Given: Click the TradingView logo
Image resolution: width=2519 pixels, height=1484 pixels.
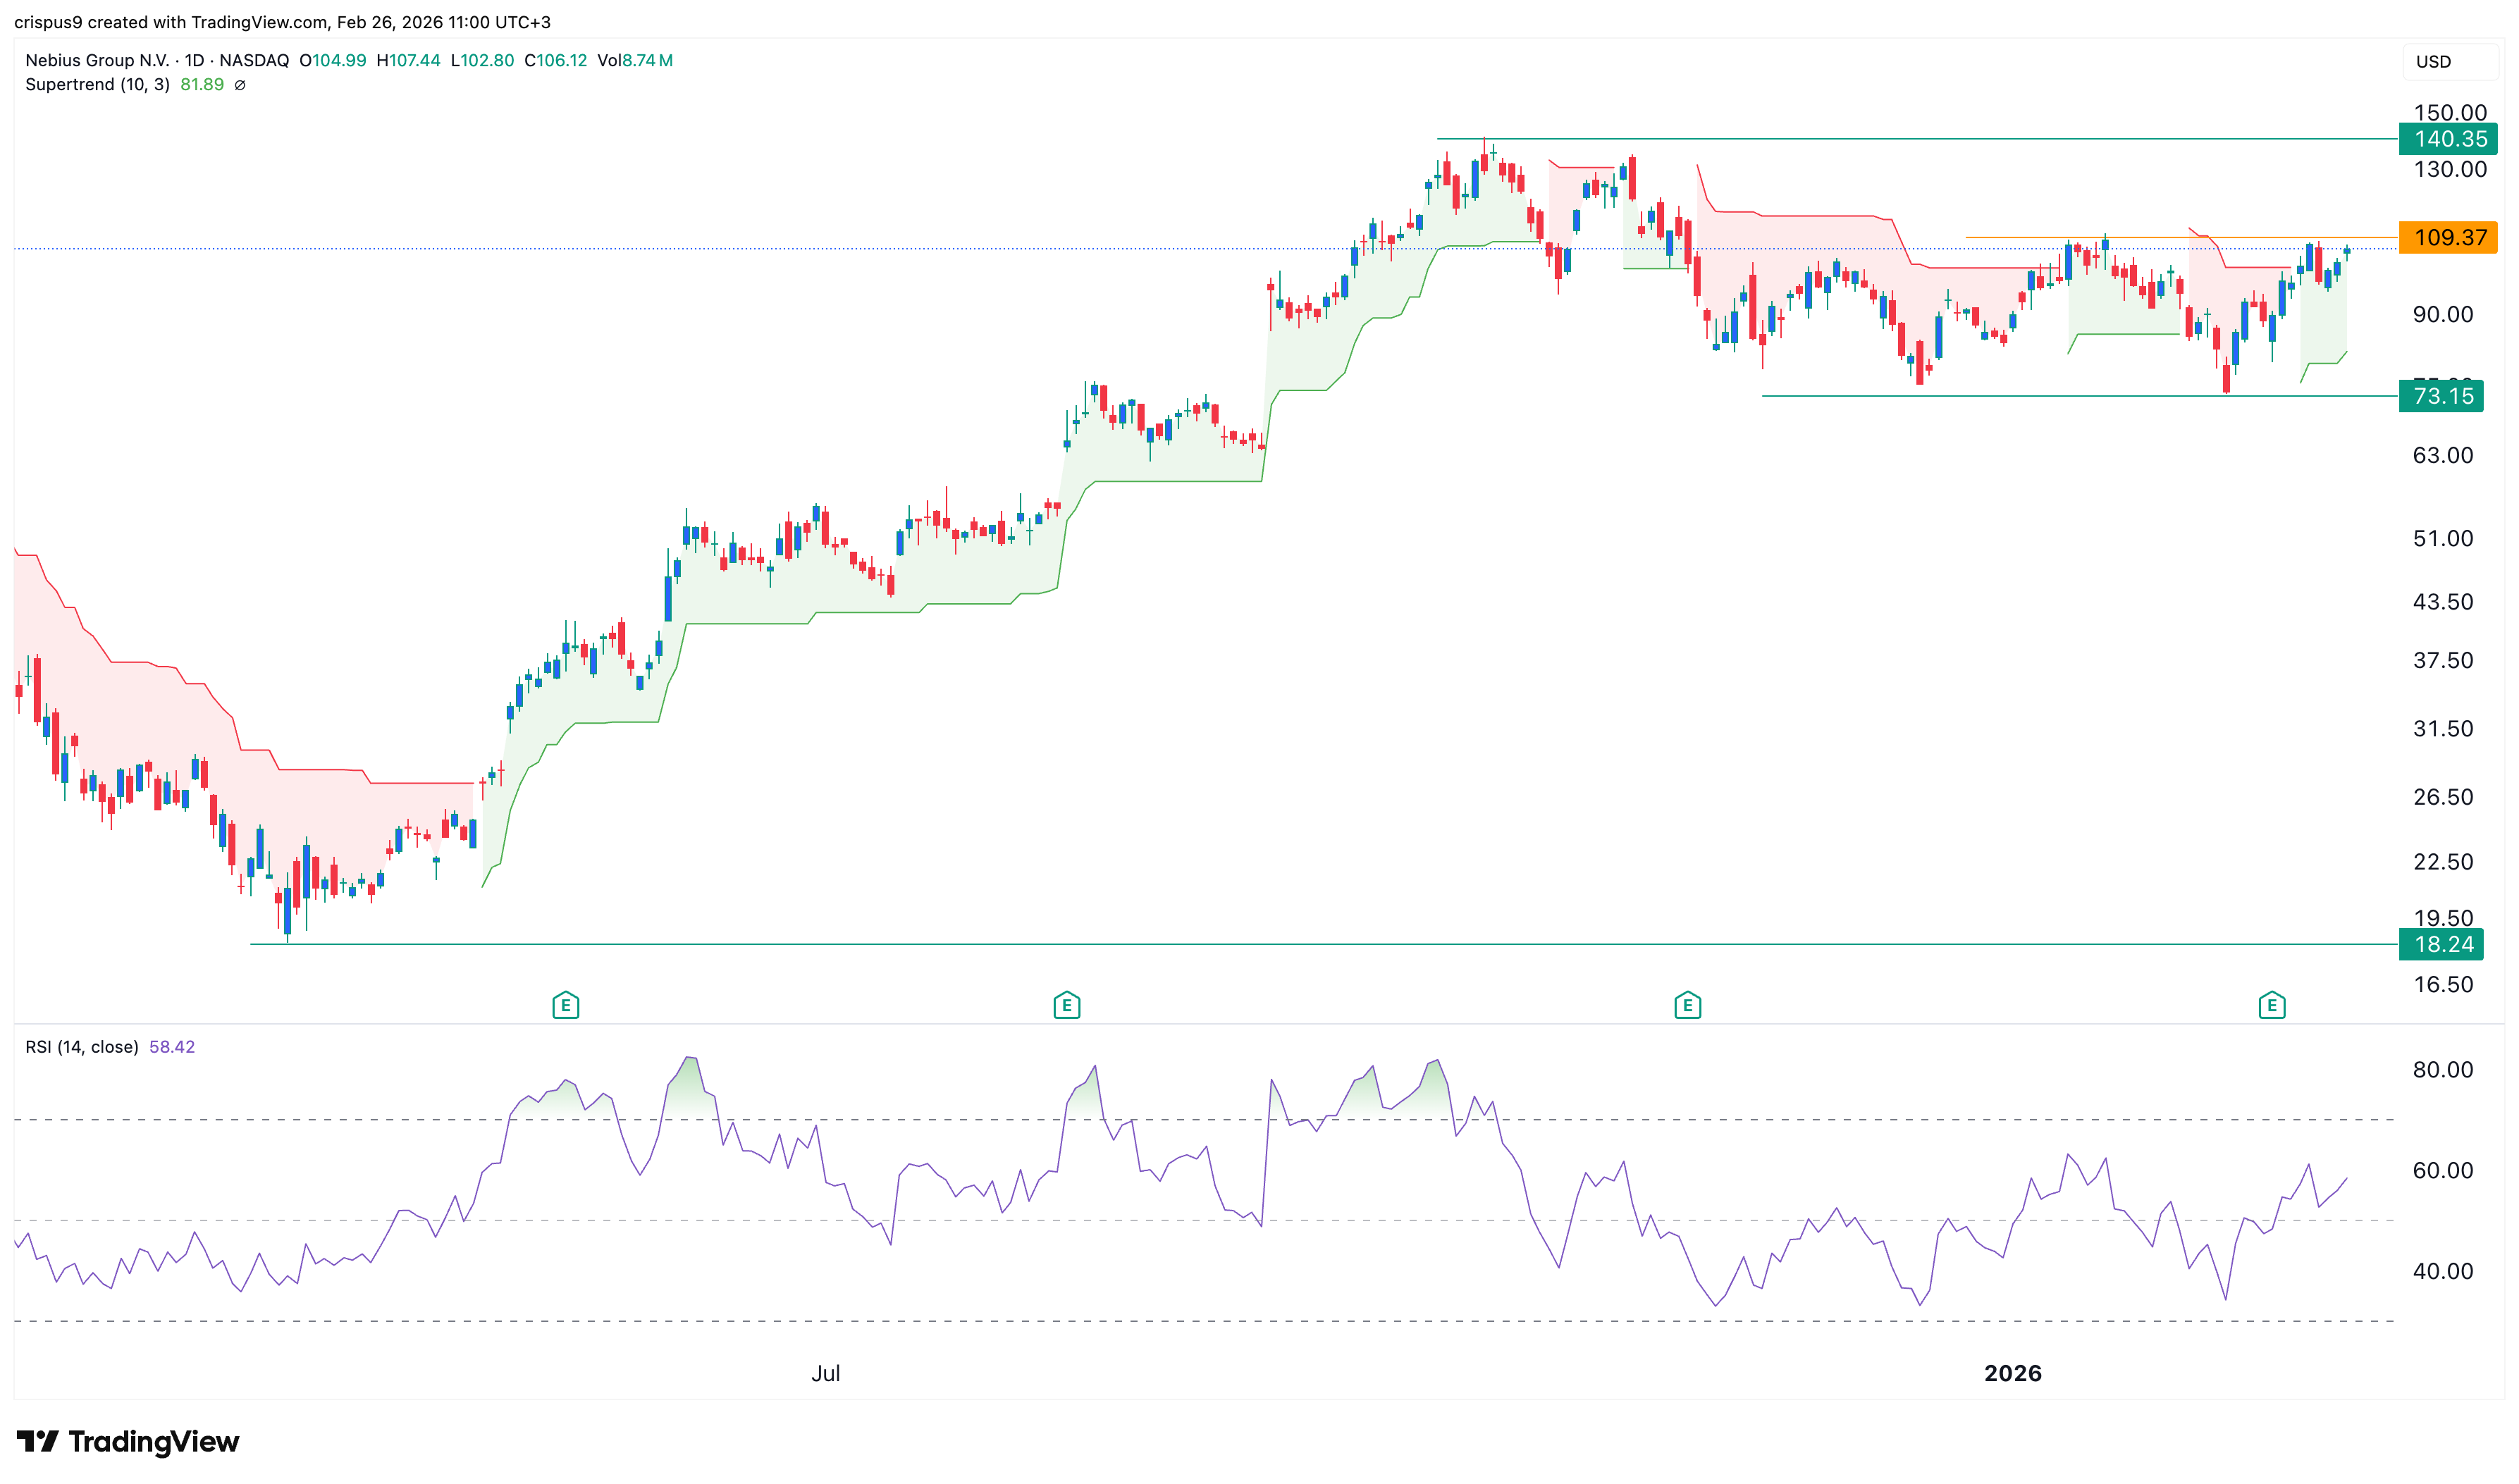Looking at the screenshot, I should [x=128, y=1441].
